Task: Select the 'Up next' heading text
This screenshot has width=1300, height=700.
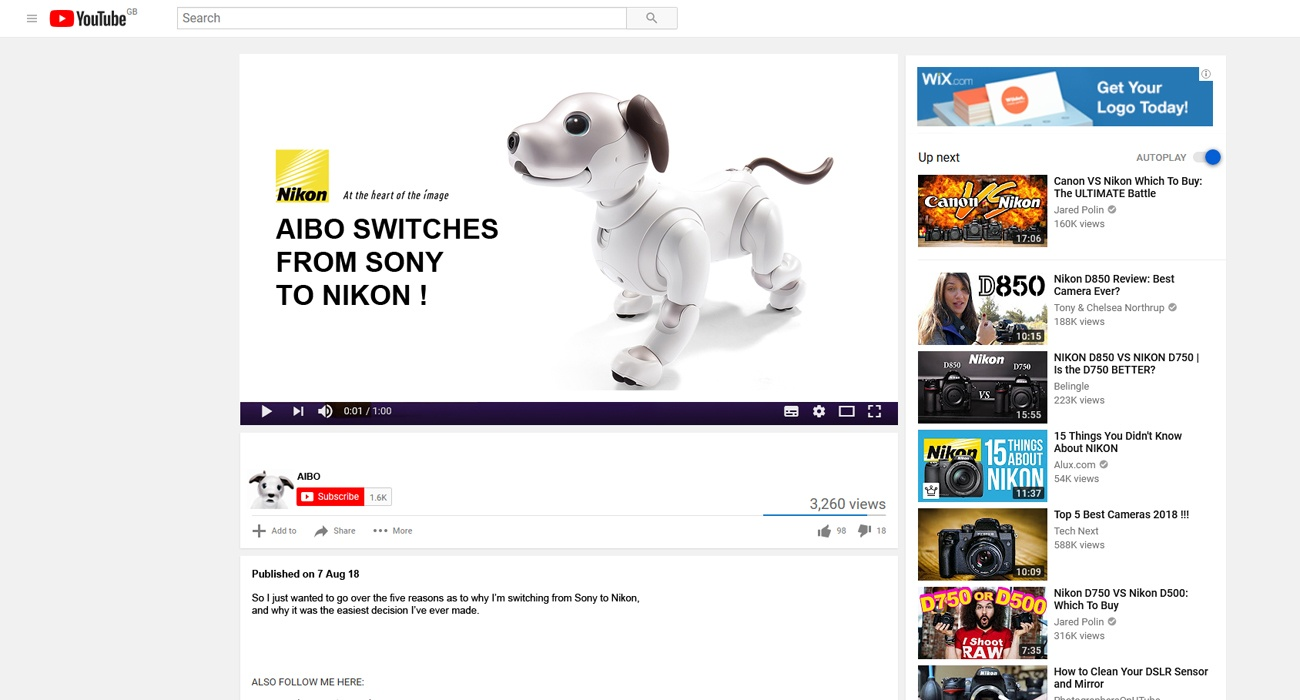Action: pyautogui.click(x=939, y=158)
